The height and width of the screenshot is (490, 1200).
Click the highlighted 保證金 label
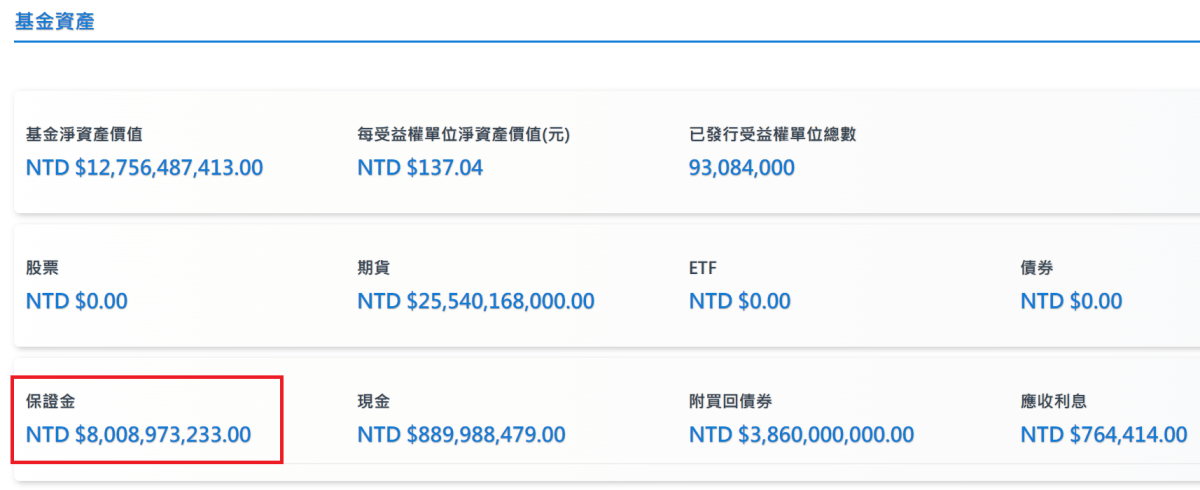coord(50,402)
